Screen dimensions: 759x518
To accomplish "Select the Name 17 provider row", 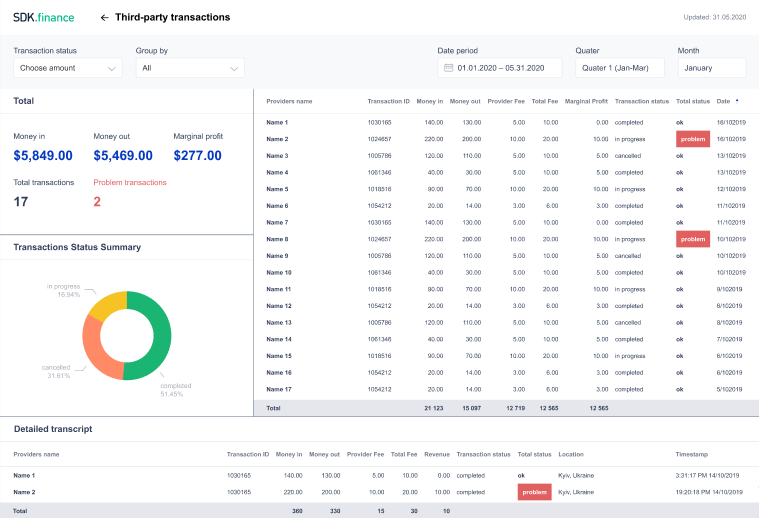I will pyautogui.click(x=506, y=389).
